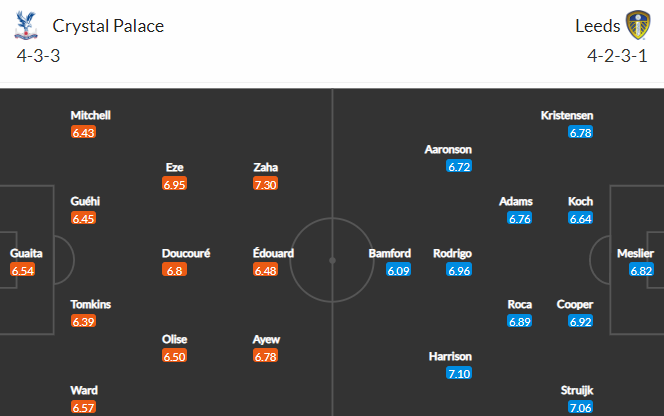Click Mitchell's 6.43 rating badge
The height and width of the screenshot is (416, 664).
click(83, 133)
